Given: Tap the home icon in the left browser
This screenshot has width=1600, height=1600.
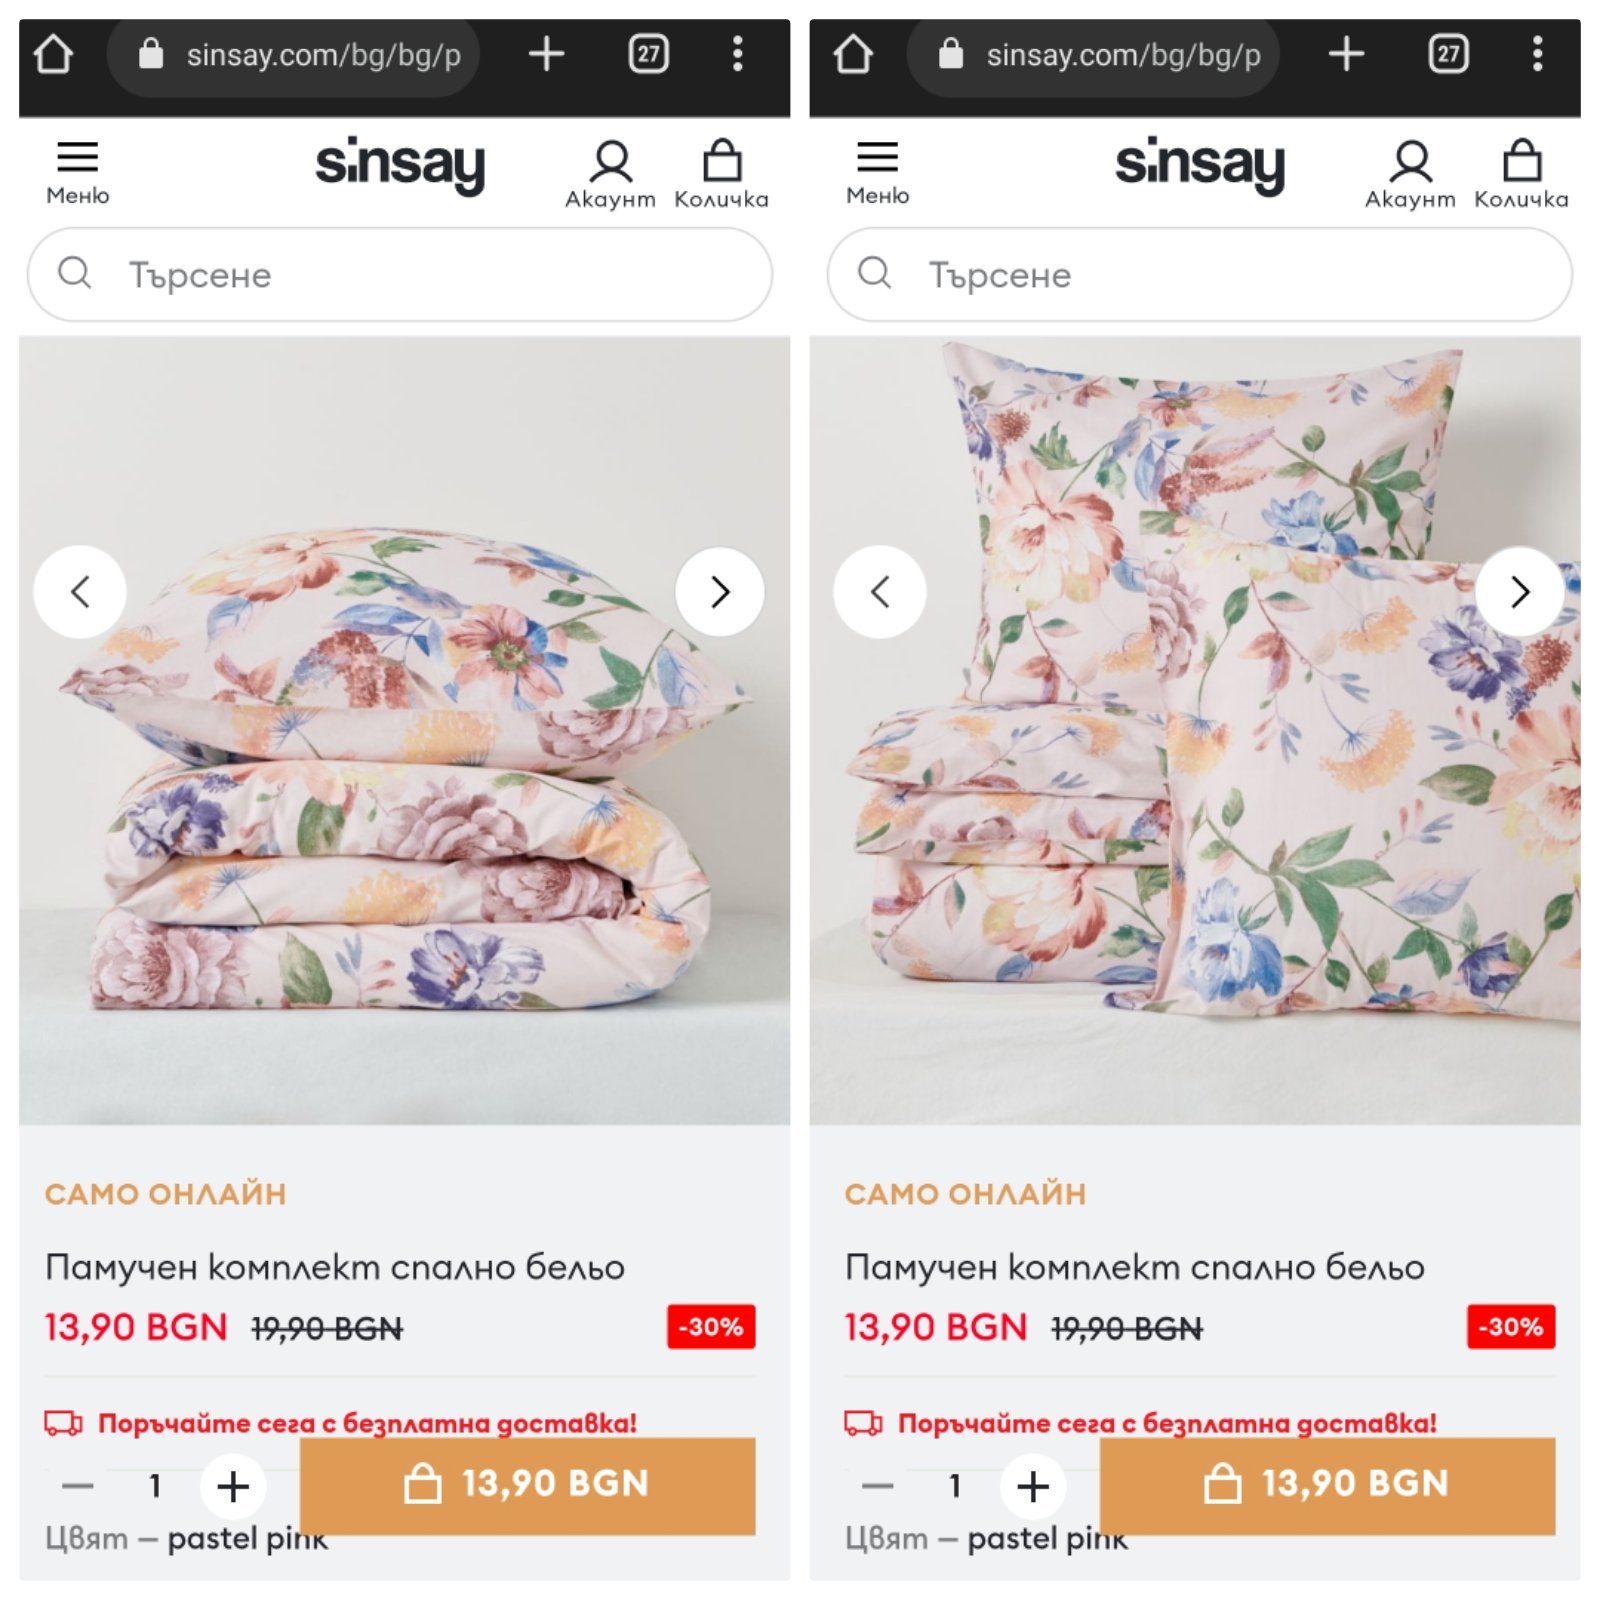Looking at the screenshot, I should tap(53, 55).
